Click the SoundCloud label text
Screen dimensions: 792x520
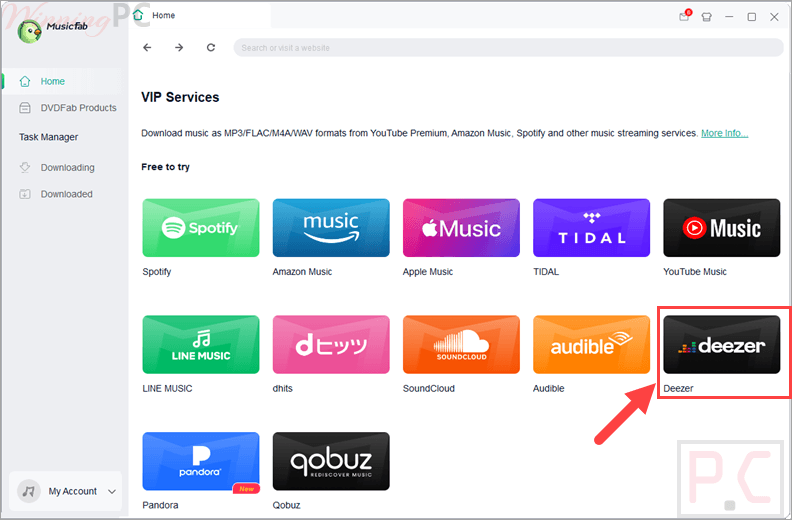(429, 389)
